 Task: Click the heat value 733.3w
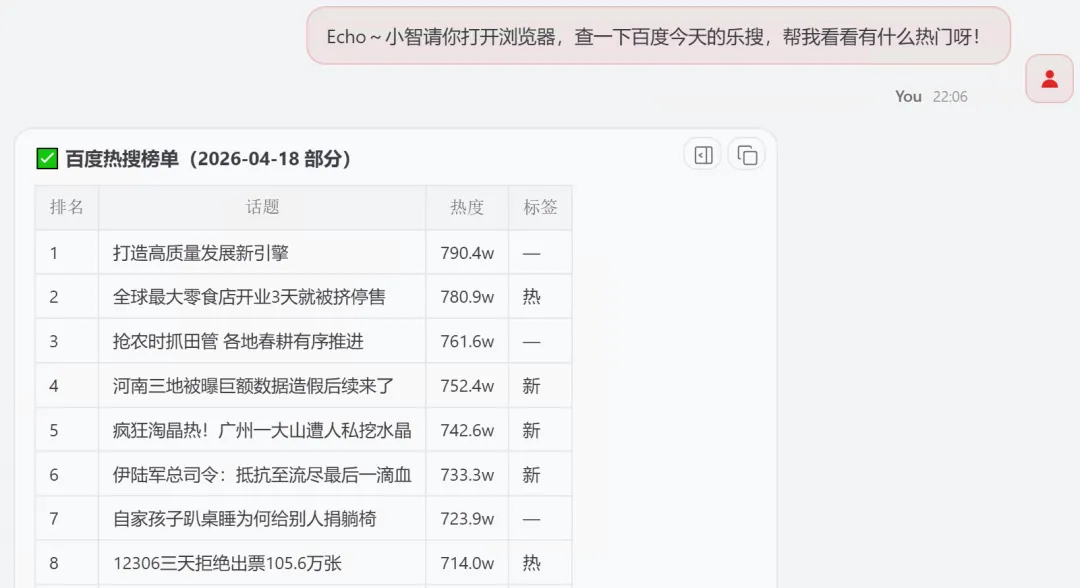tap(467, 474)
